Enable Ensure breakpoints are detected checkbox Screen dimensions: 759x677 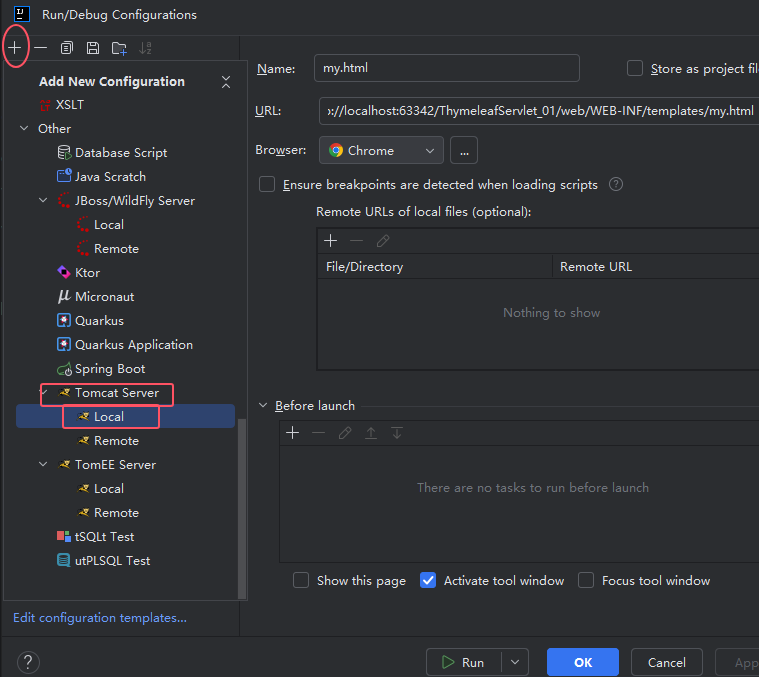(x=267, y=184)
